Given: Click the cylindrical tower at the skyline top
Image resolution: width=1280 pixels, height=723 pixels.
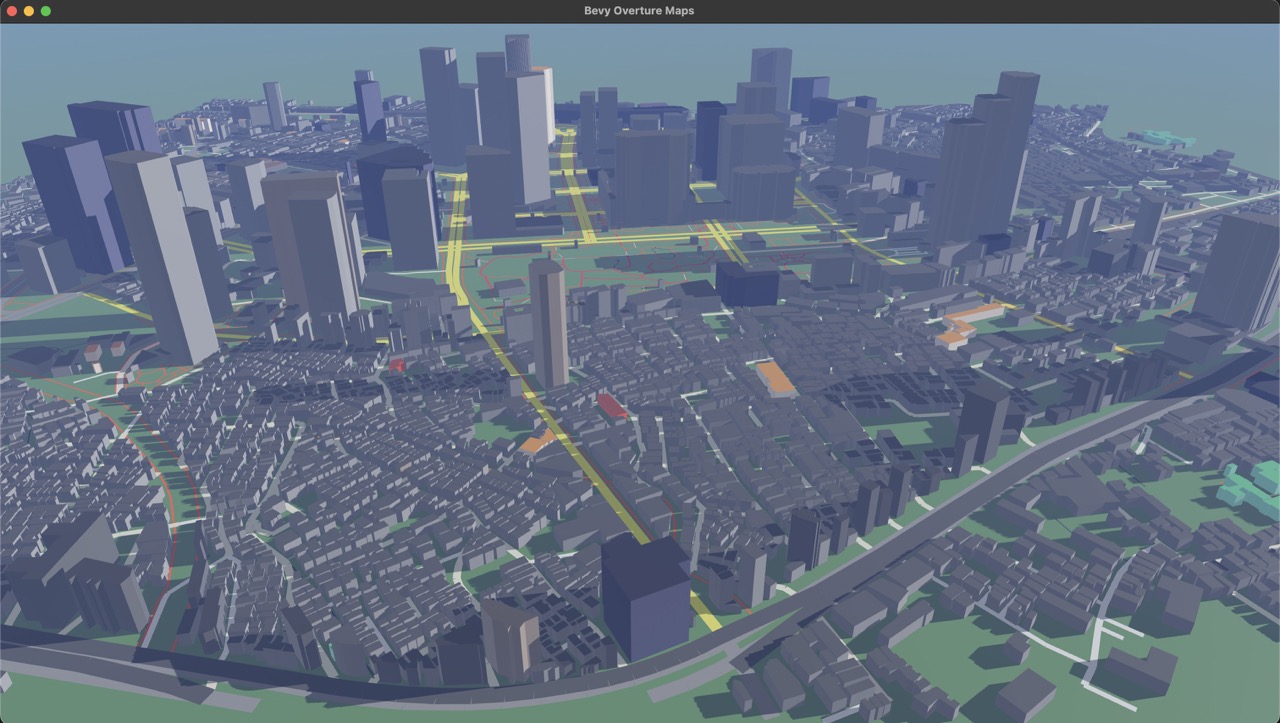Looking at the screenshot, I should point(519,55).
